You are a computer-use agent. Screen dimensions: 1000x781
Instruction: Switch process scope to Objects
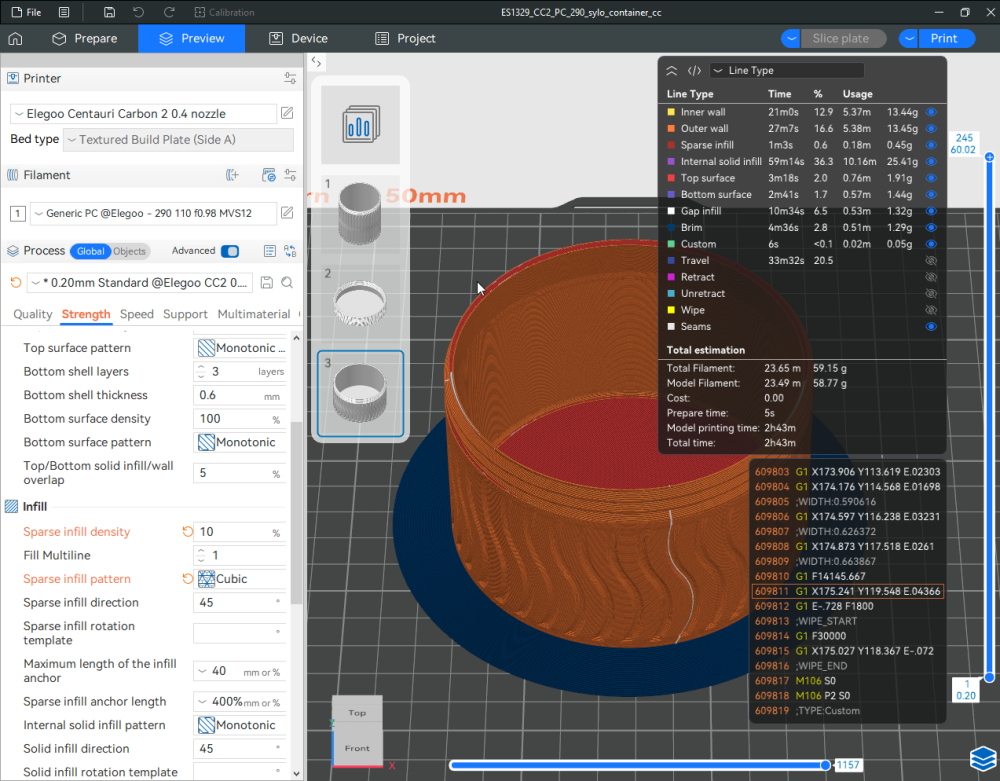coord(129,251)
